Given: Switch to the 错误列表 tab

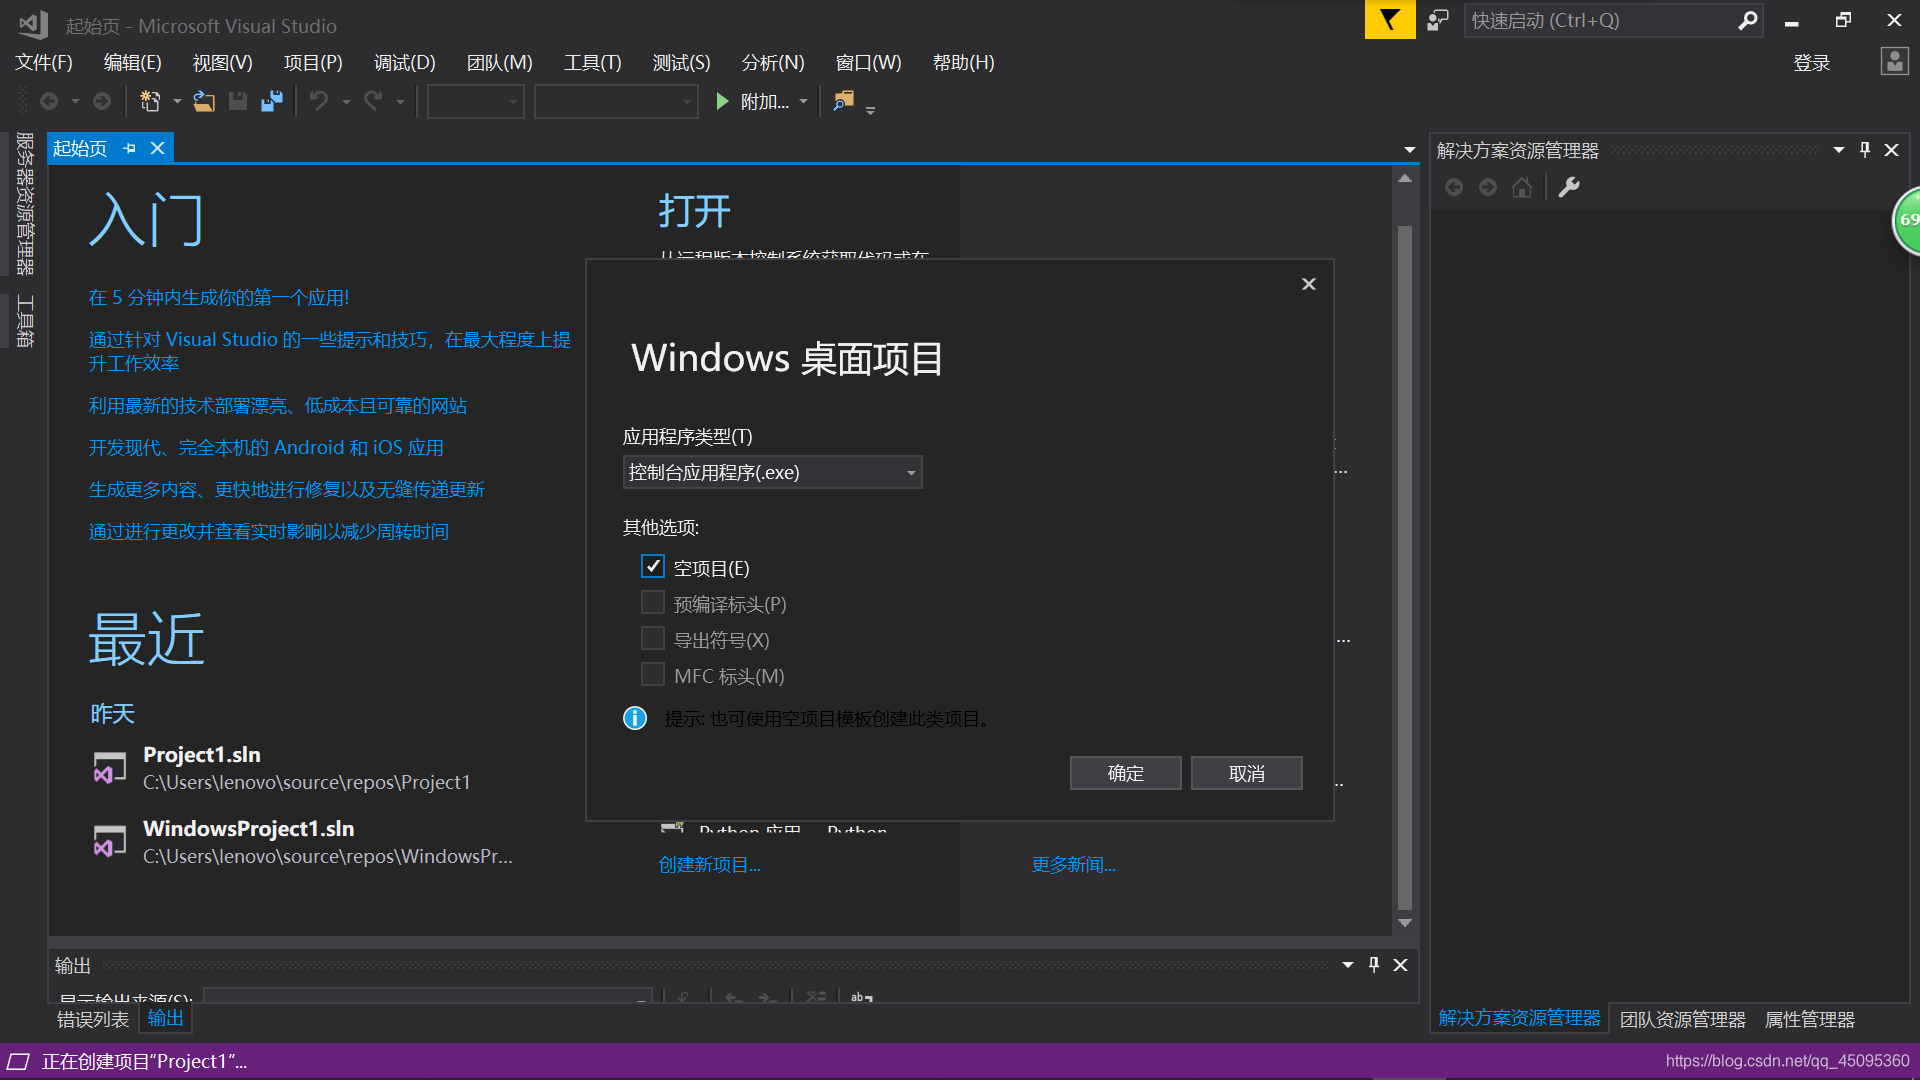Looking at the screenshot, I should click(x=93, y=1019).
